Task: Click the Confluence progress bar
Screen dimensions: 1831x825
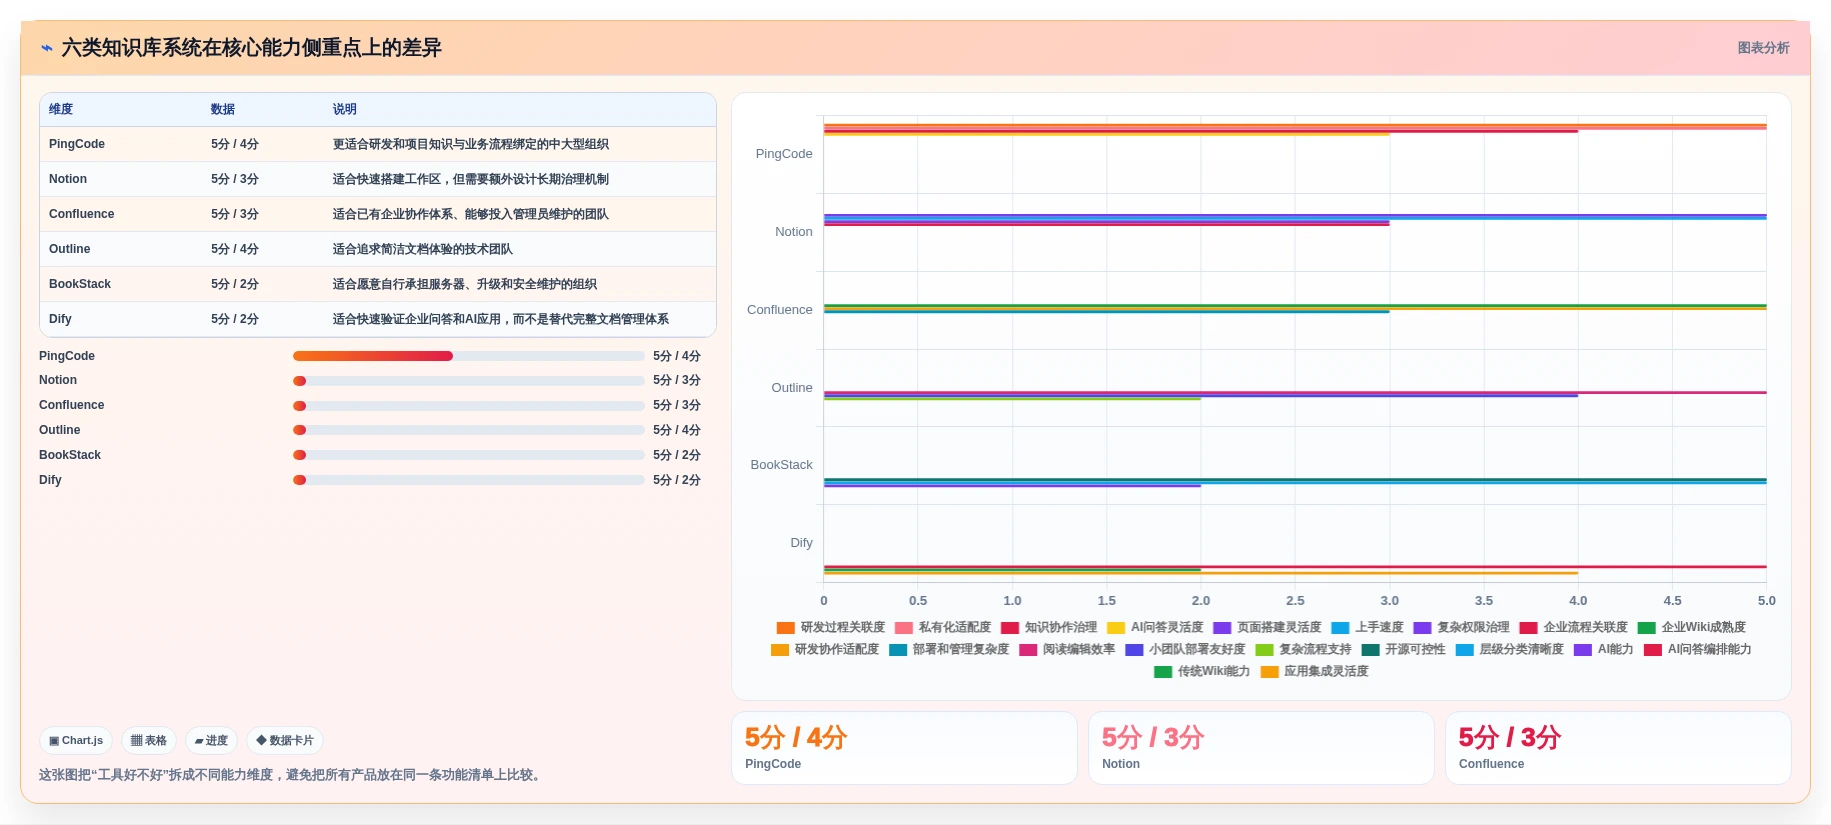Action: 469,406
